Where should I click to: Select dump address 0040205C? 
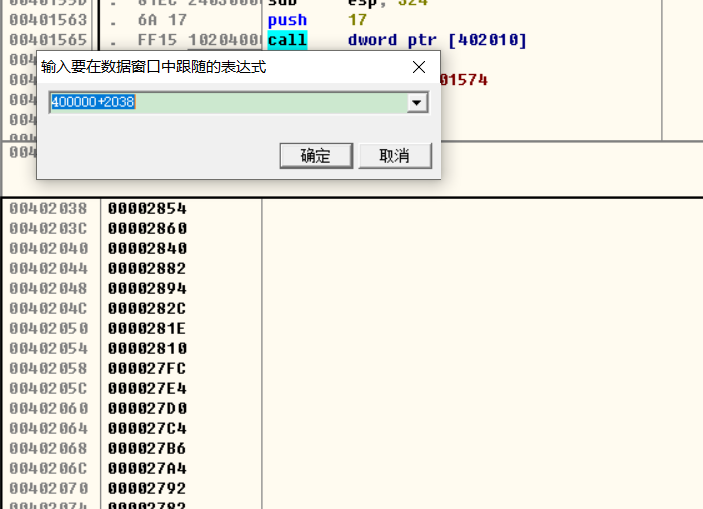coord(48,388)
